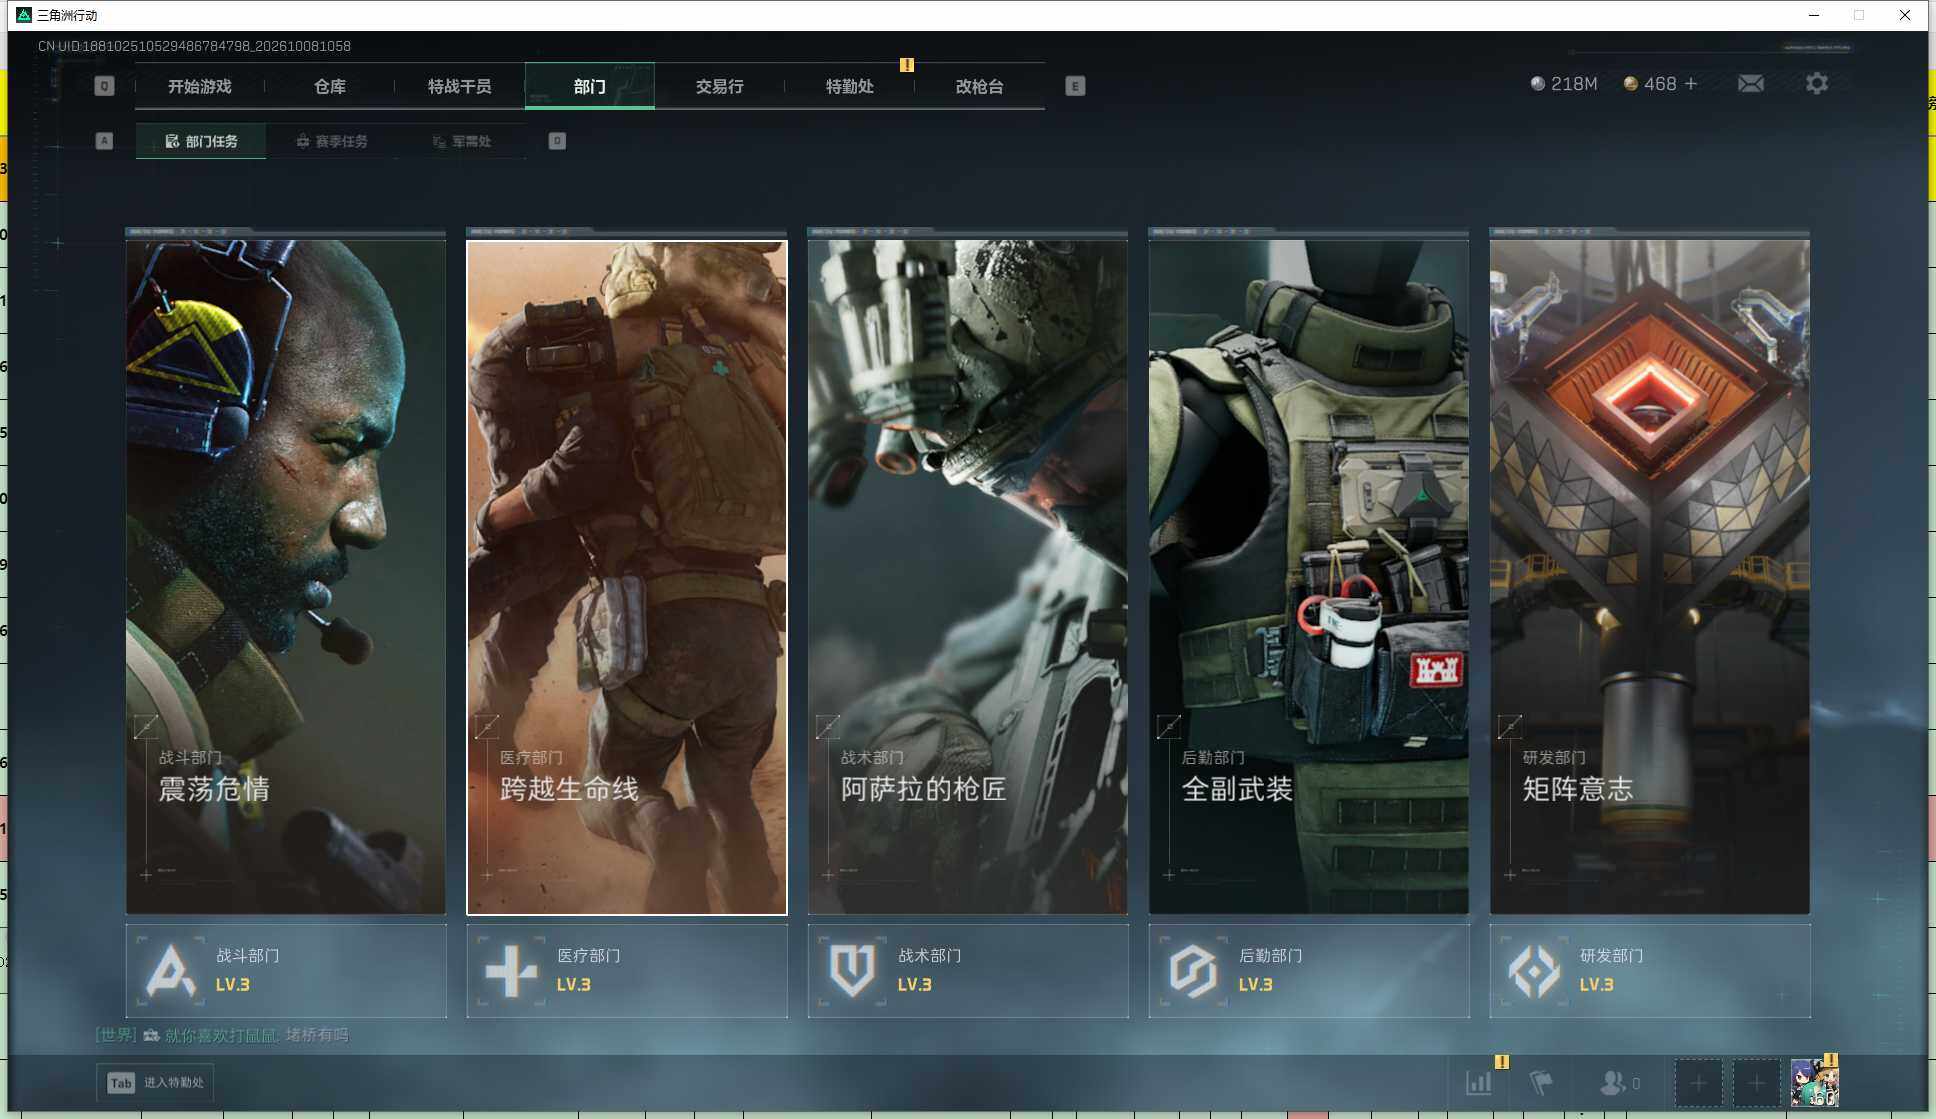Open 全副武装 logistics department card
This screenshot has width=1936, height=1119.
(x=1309, y=577)
